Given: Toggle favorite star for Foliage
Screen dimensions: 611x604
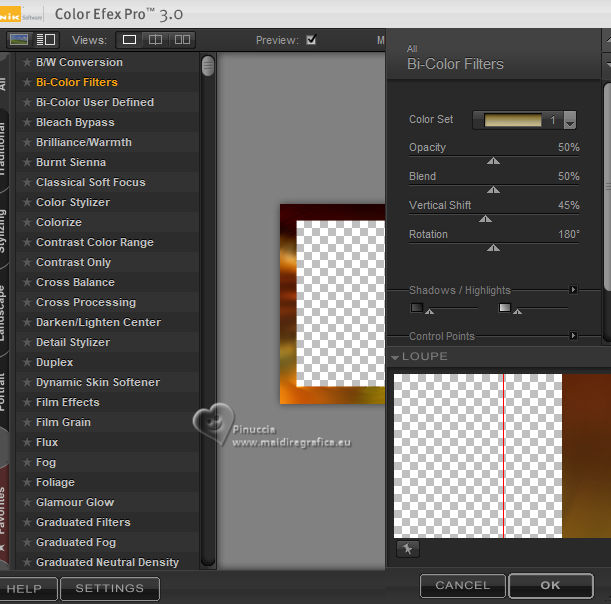Looking at the screenshot, I should point(26,482).
